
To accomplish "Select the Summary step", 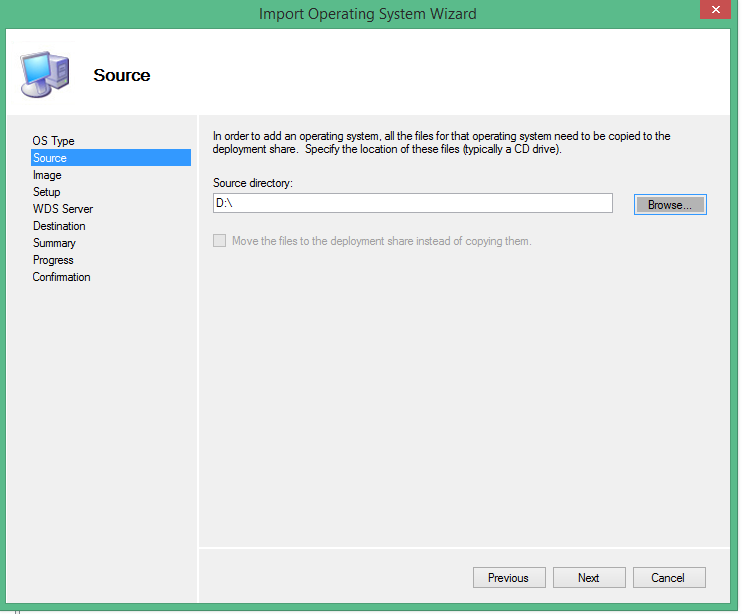I will click(x=54, y=243).
